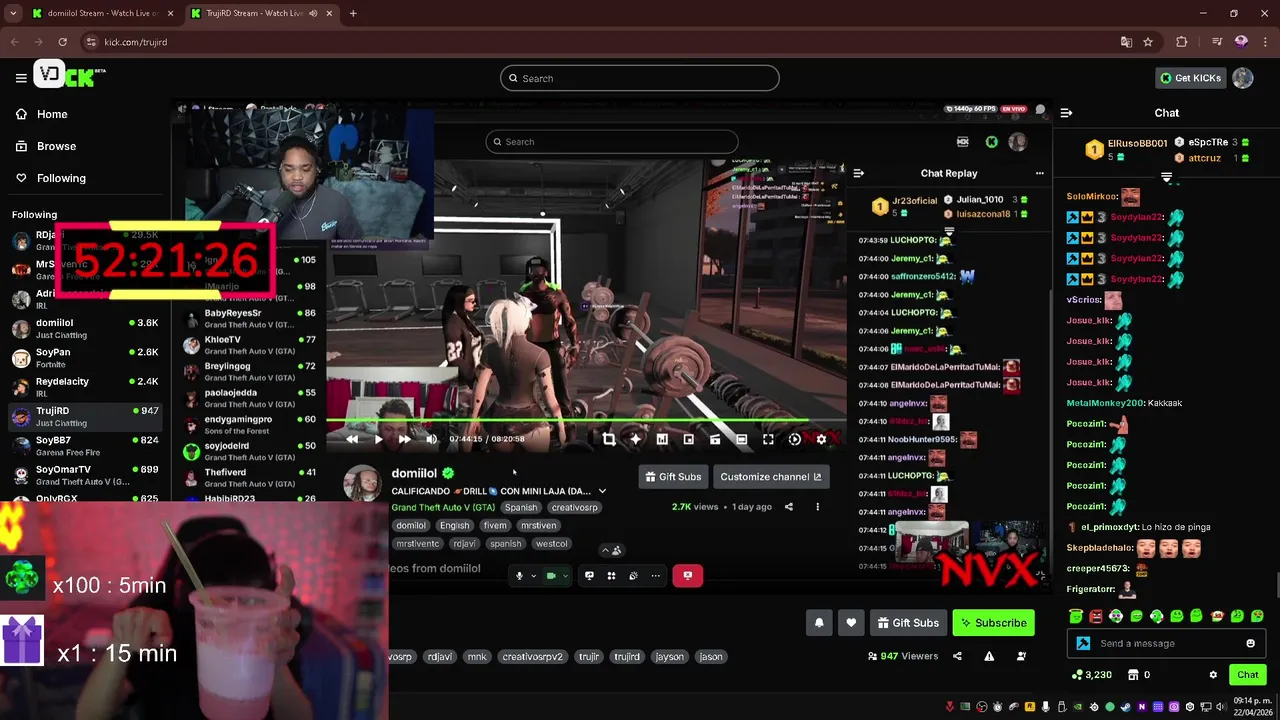The image size is (1280, 720).
Task: Open the camera options dropdown arrow
Action: click(565, 576)
